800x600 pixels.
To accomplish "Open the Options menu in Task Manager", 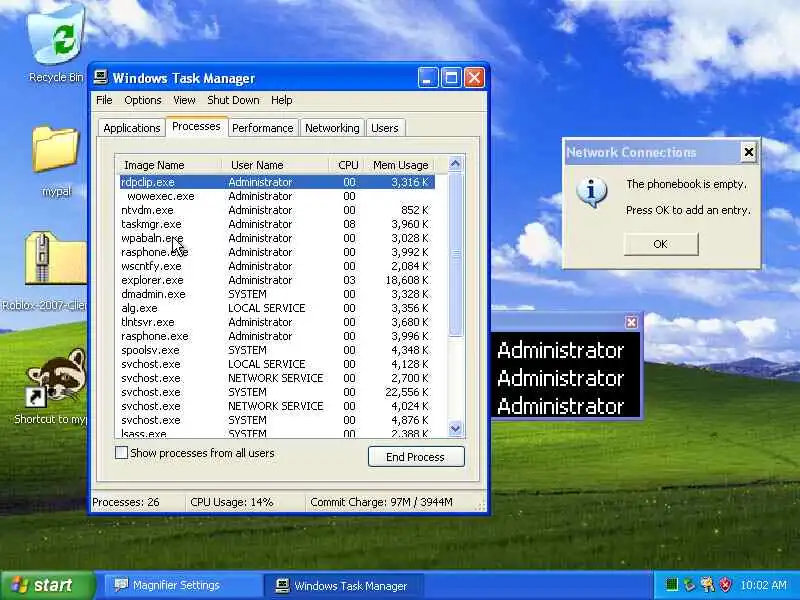I will [143, 100].
